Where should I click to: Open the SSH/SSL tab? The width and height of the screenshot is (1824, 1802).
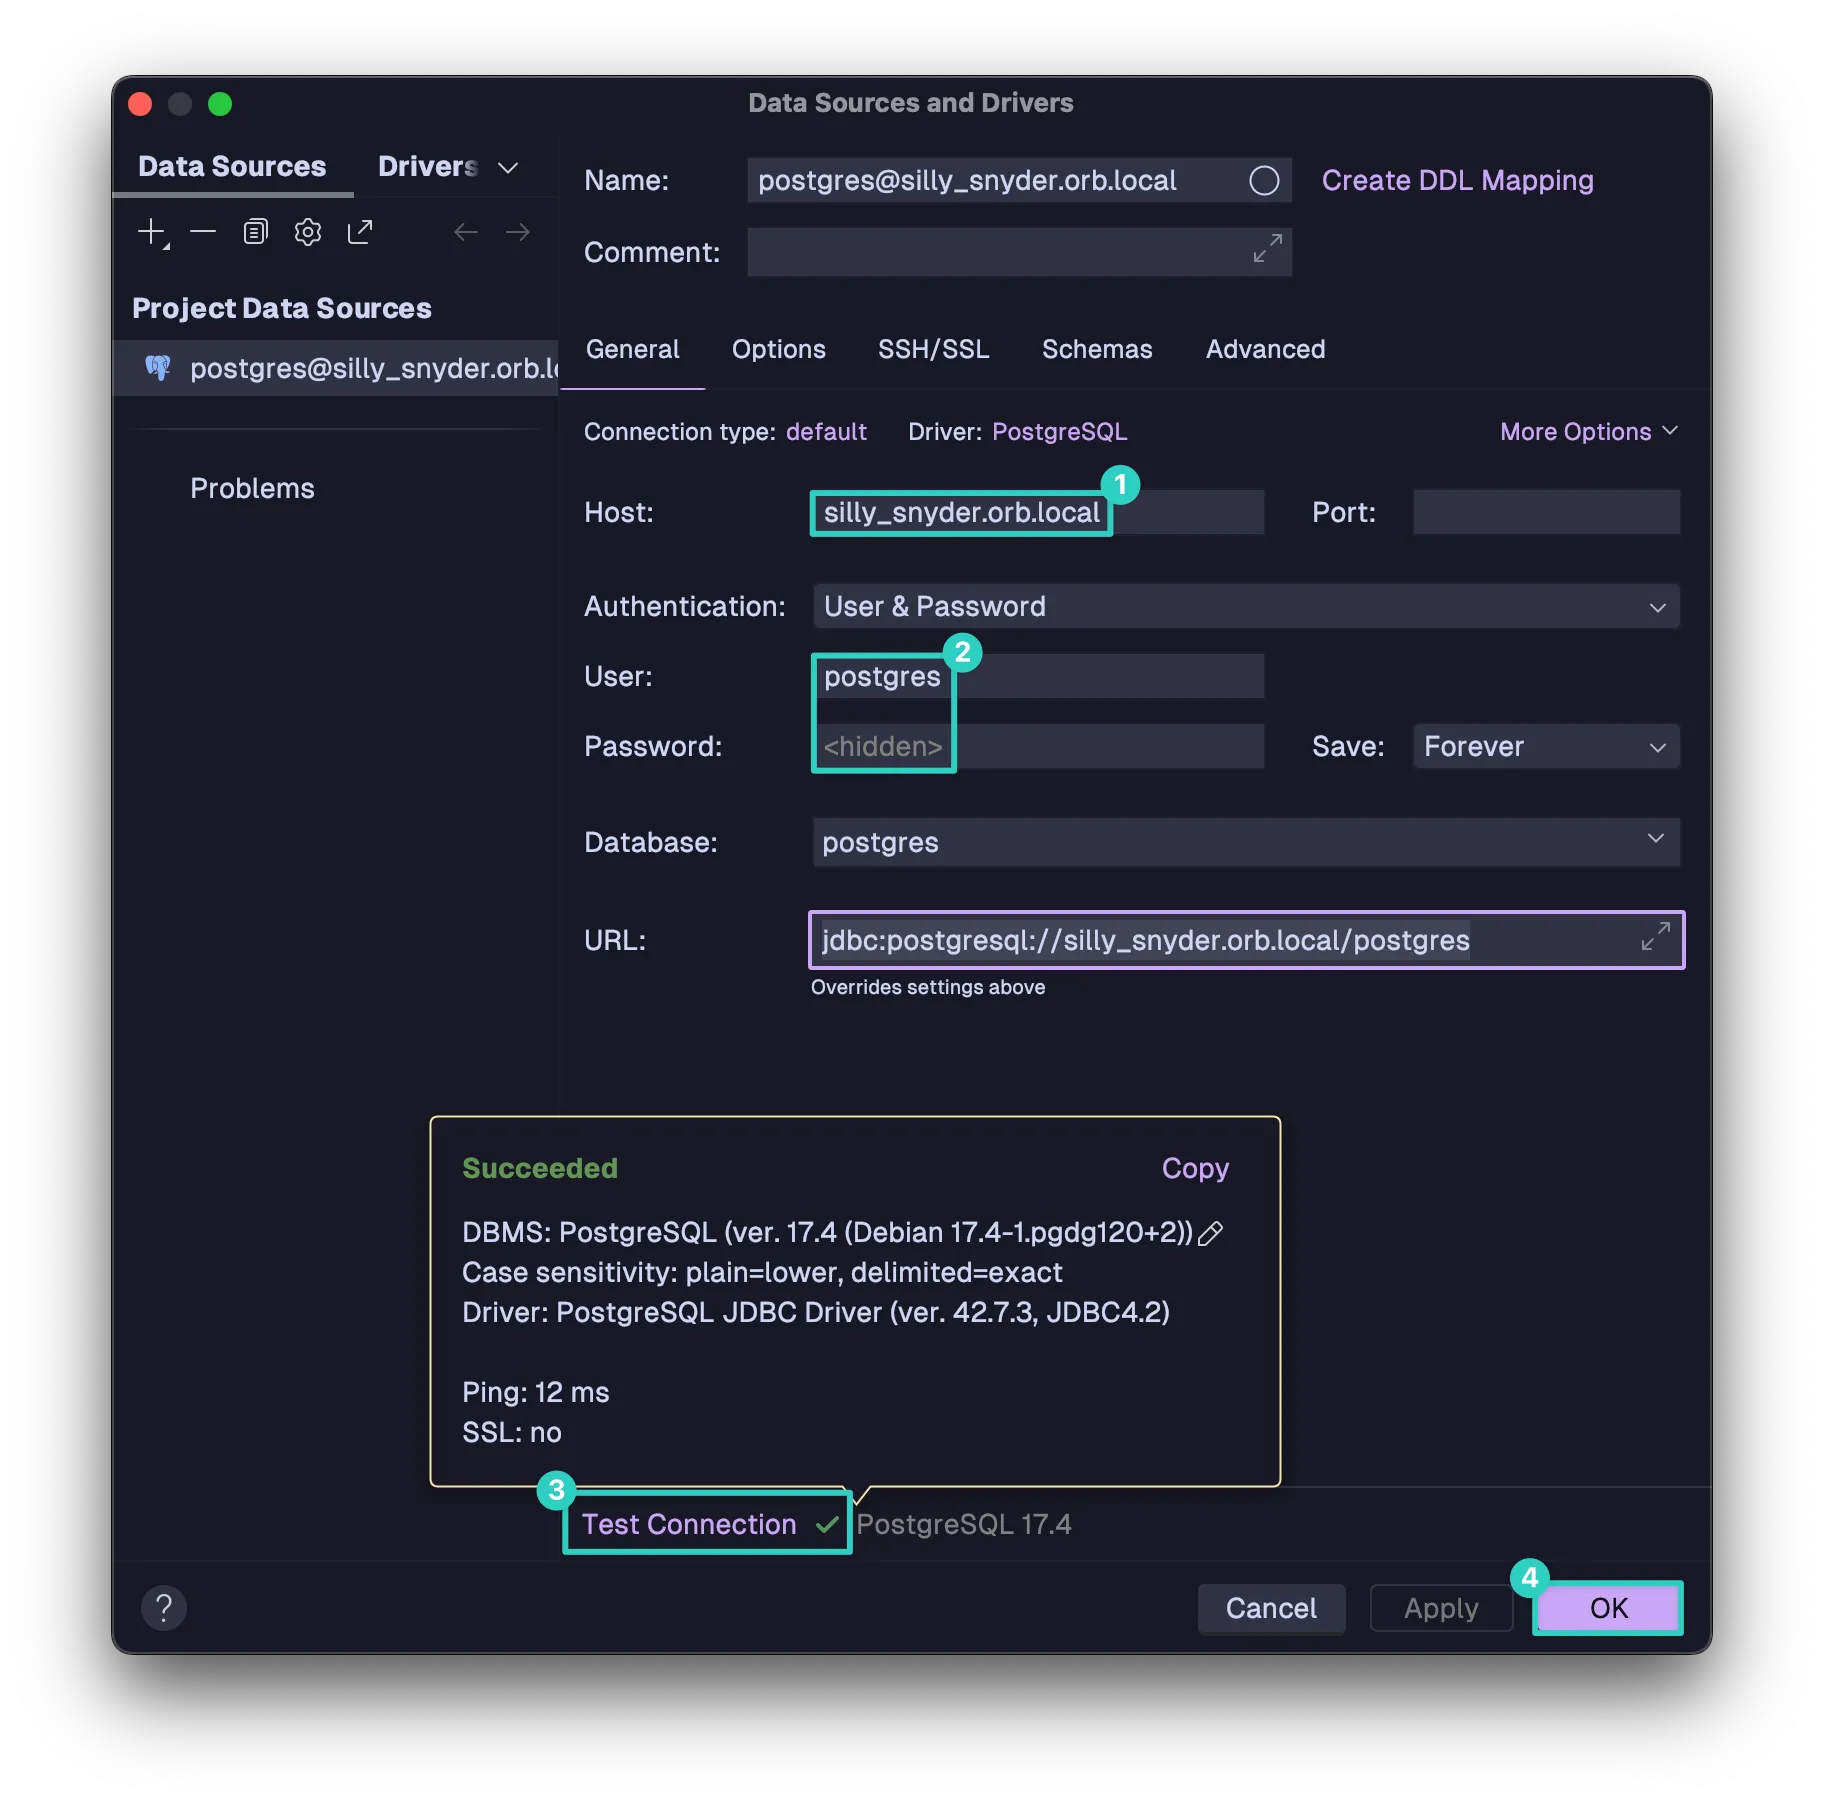pyautogui.click(x=934, y=349)
